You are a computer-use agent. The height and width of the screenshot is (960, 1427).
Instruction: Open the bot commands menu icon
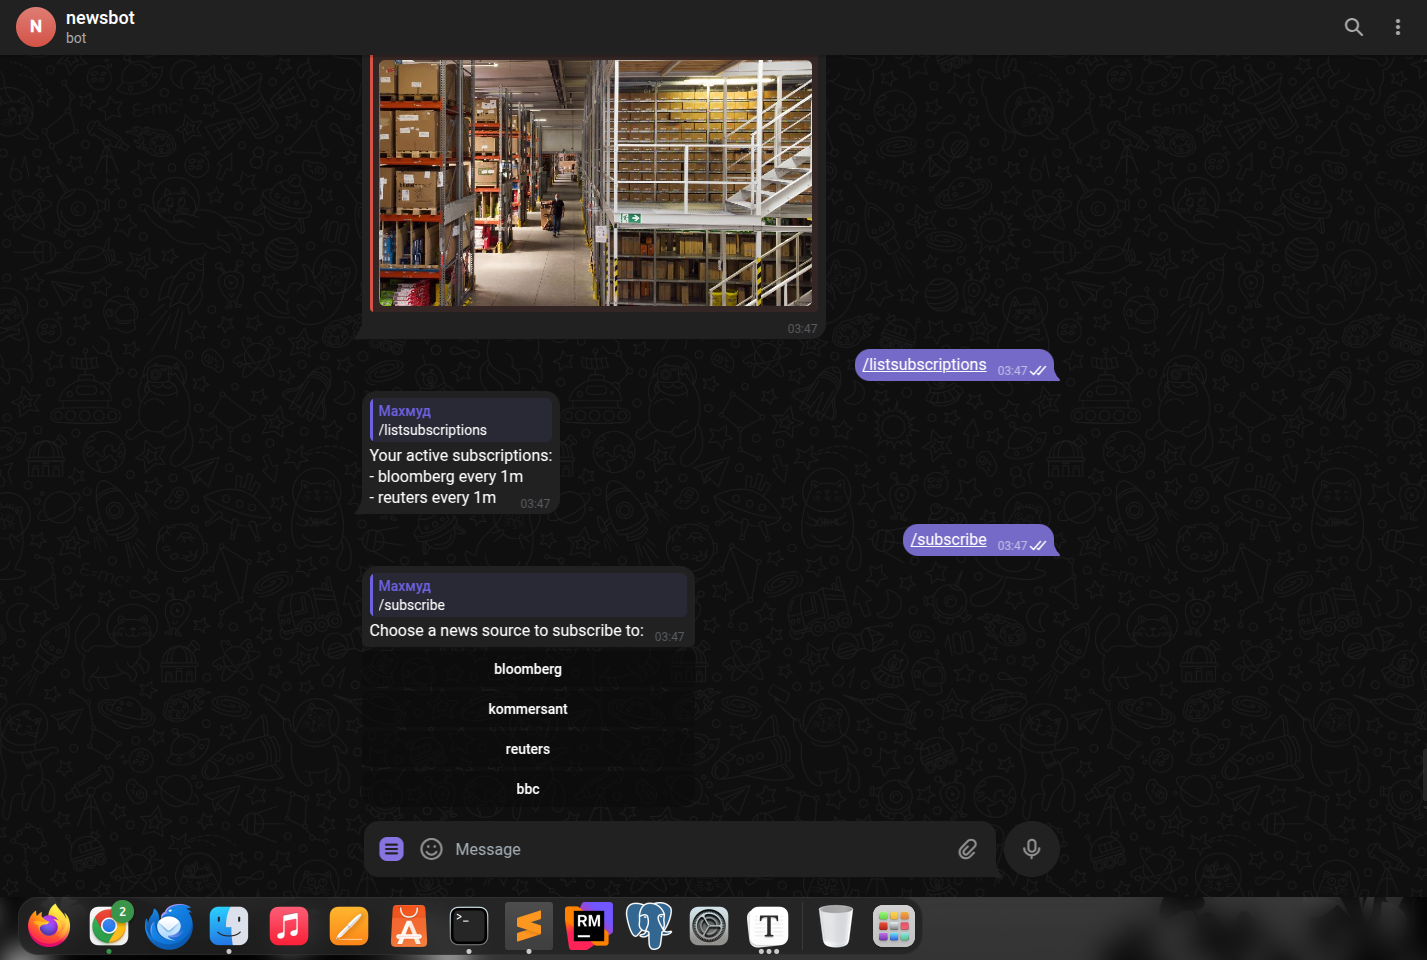[390, 848]
